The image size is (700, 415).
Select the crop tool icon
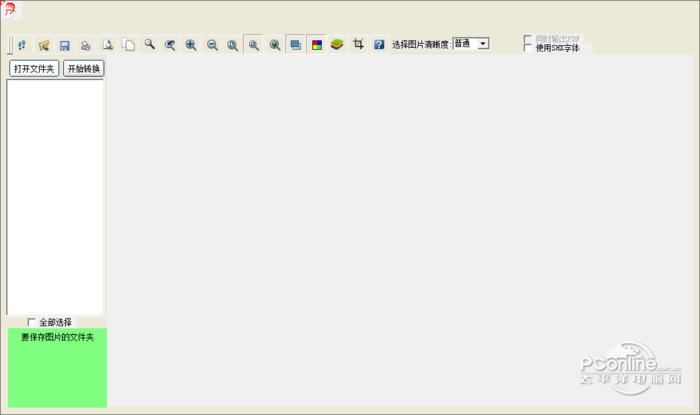[358, 44]
